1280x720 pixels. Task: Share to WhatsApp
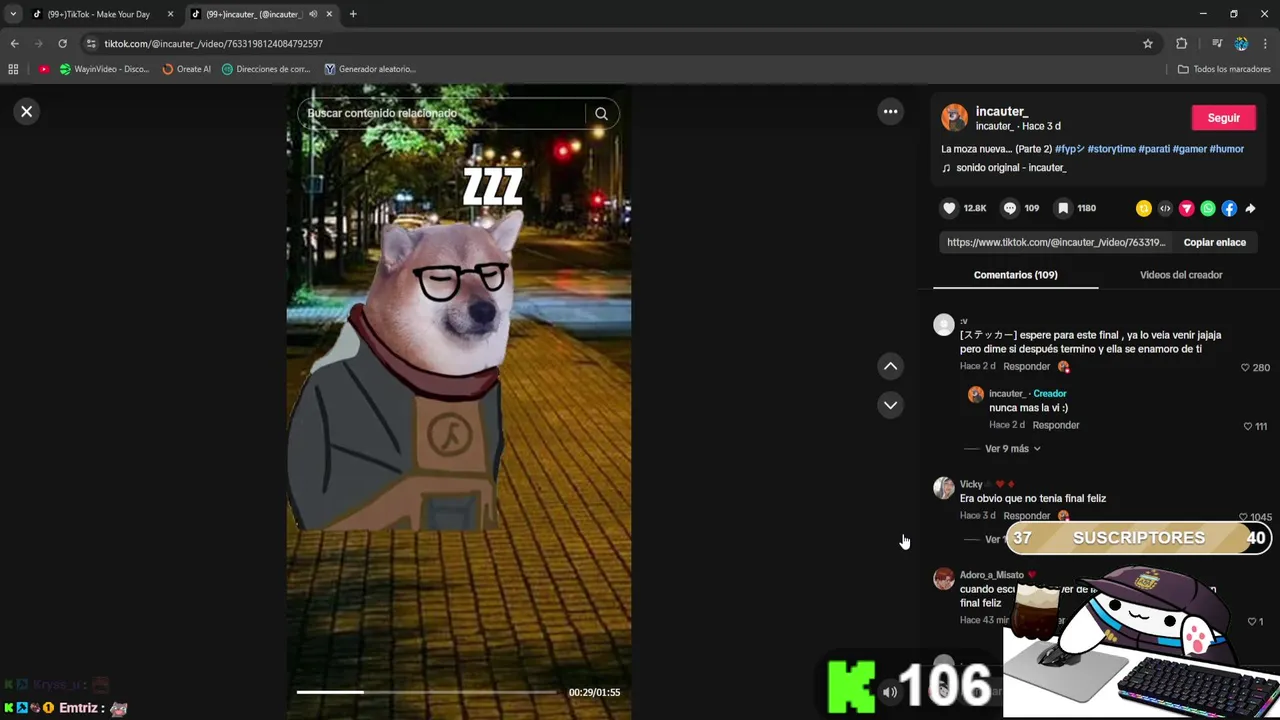[x=1208, y=208]
